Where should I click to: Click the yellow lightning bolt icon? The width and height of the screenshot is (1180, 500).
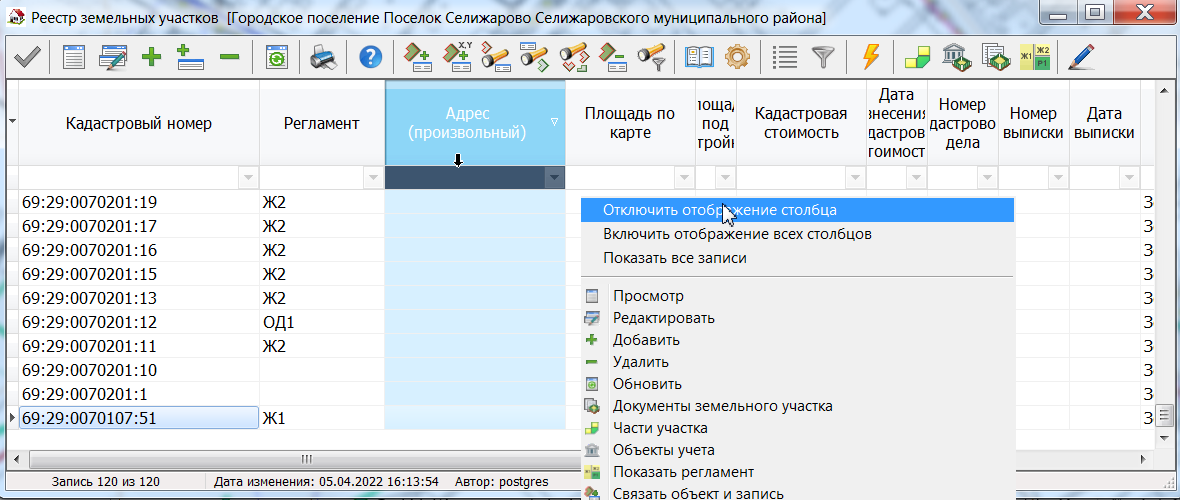point(870,57)
